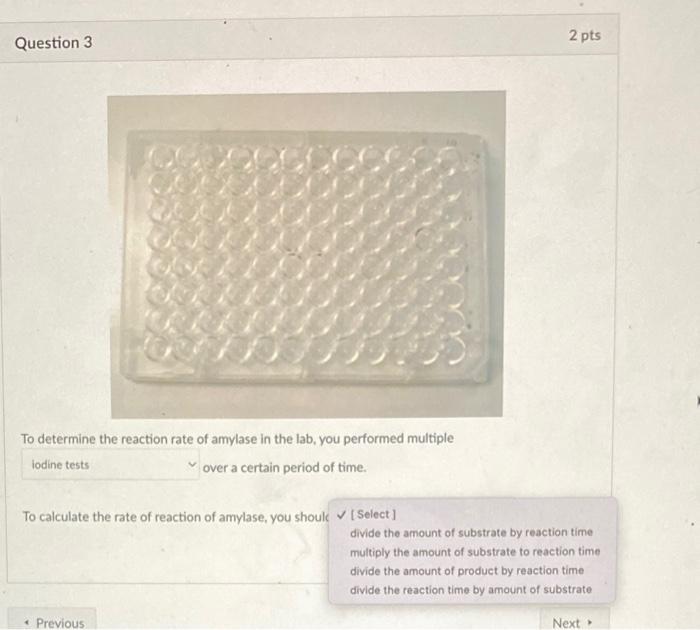Go to the Next question
Image resolution: width=700 pixels, height=630 pixels.
574,621
